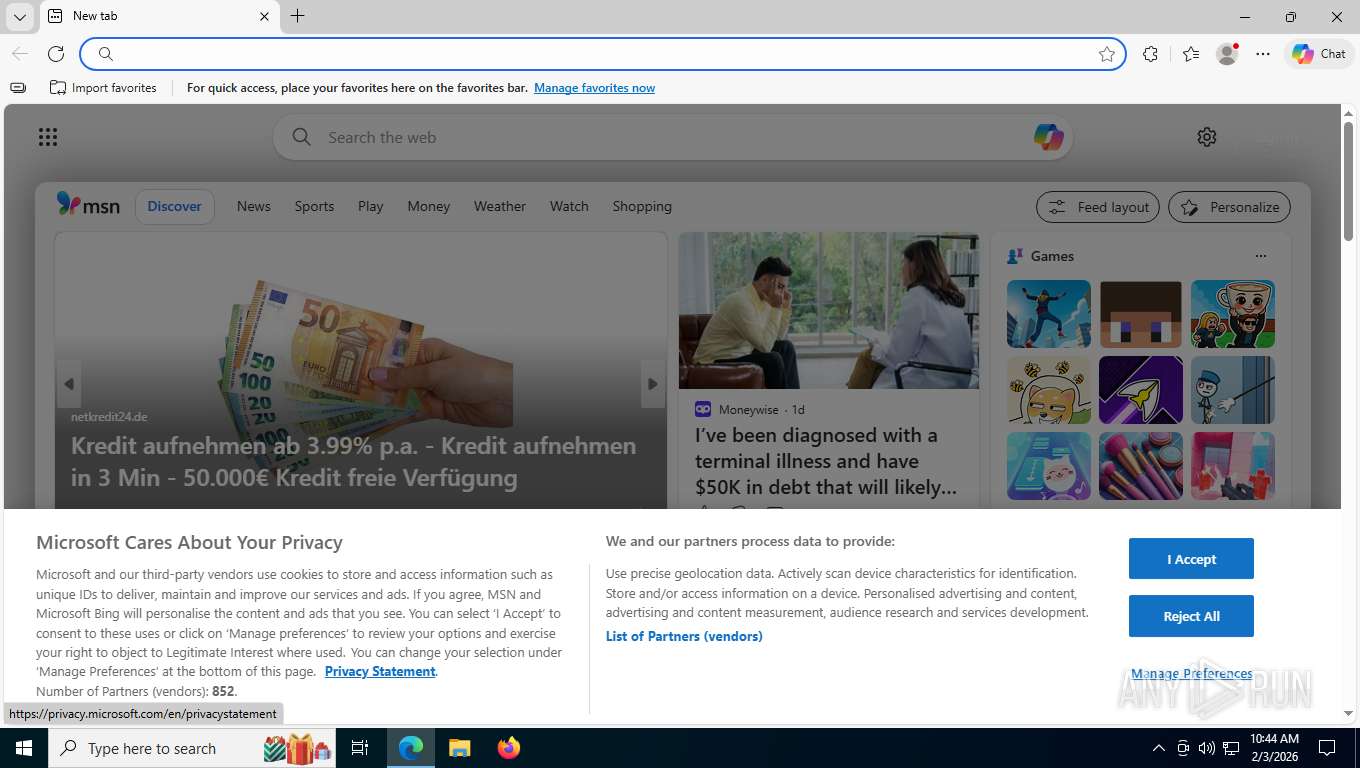Play the makeup brushes game
This screenshot has height=768, width=1360.
[1141, 466]
